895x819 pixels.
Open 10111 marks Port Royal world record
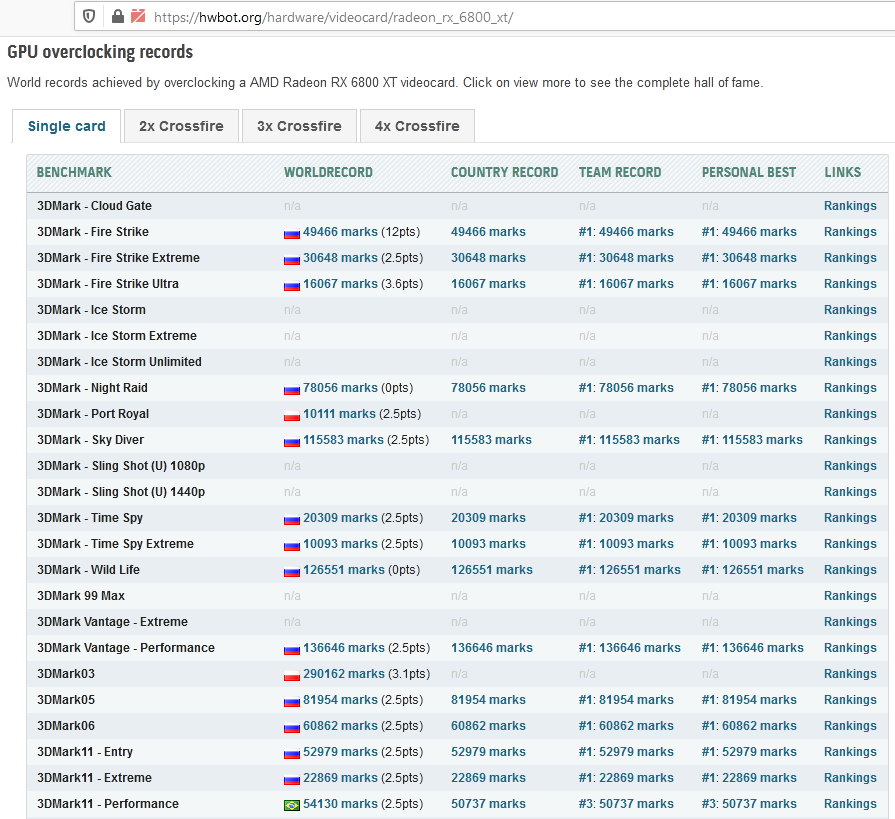(340, 414)
